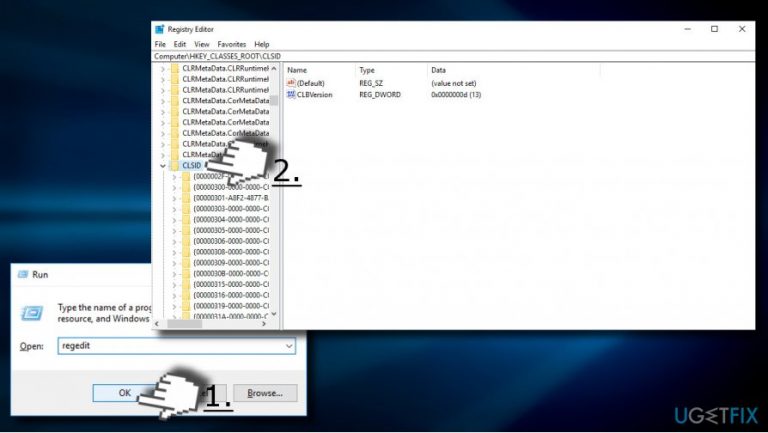
Task: Select the {00000315-0000-0000 key label
Action: pos(231,284)
